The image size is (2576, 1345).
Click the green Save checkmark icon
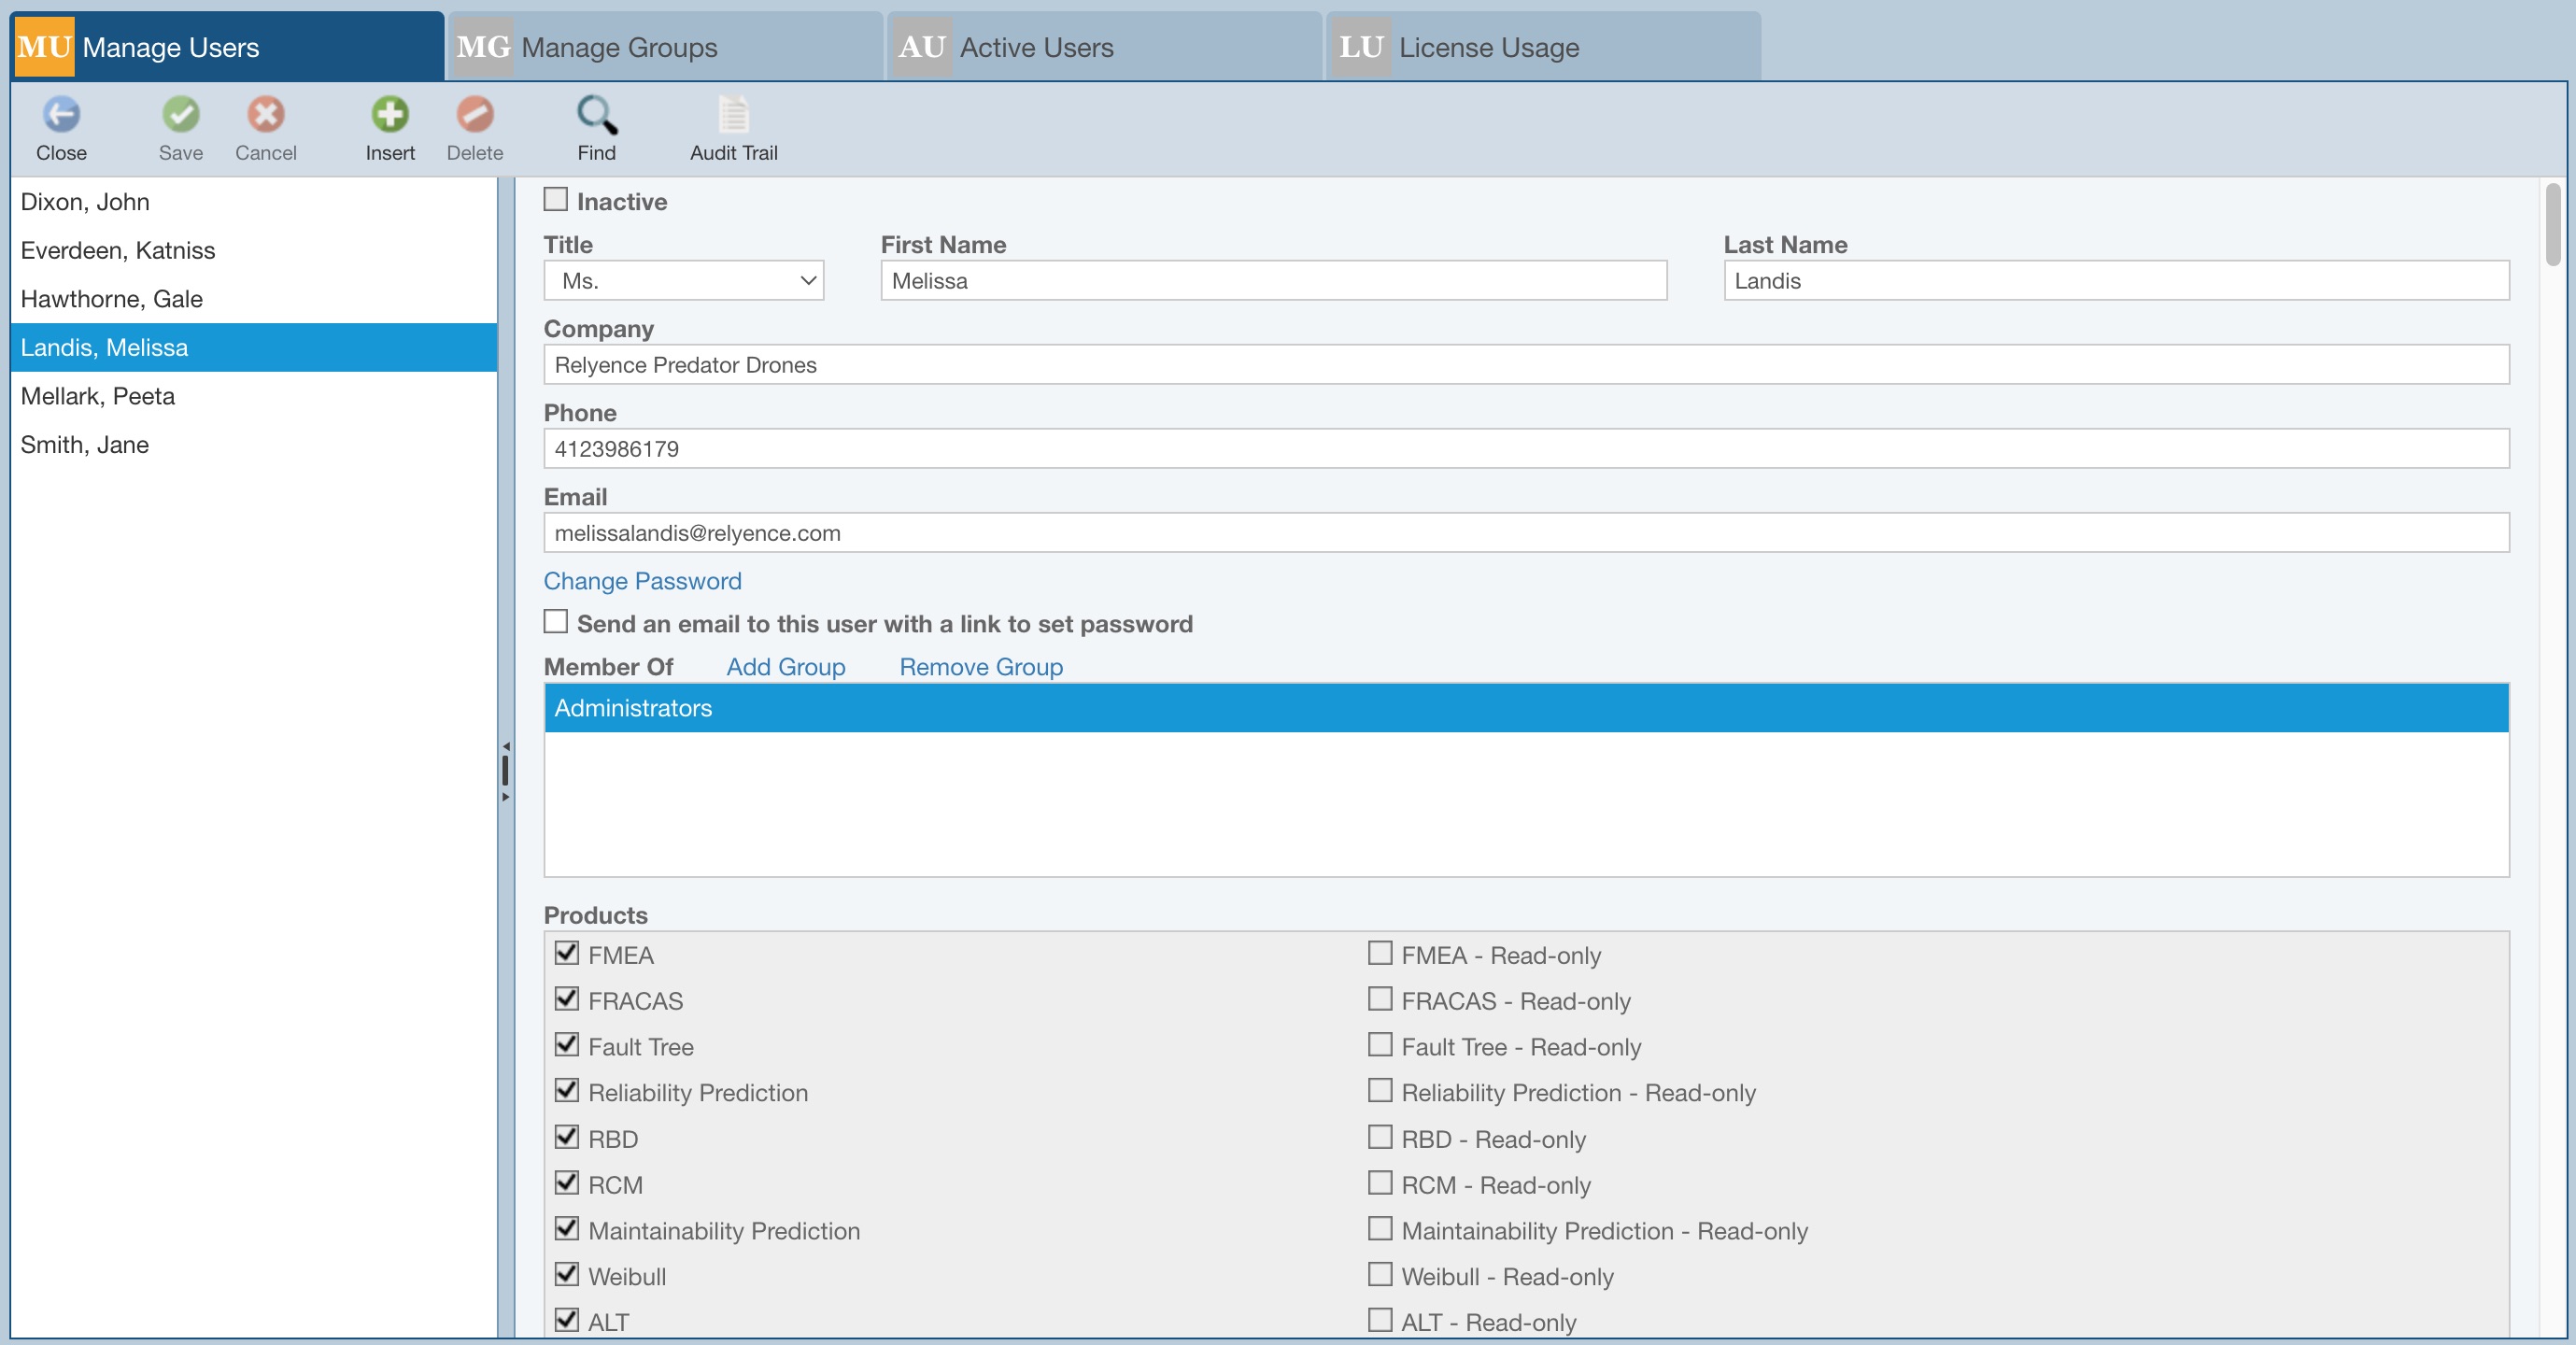180,115
